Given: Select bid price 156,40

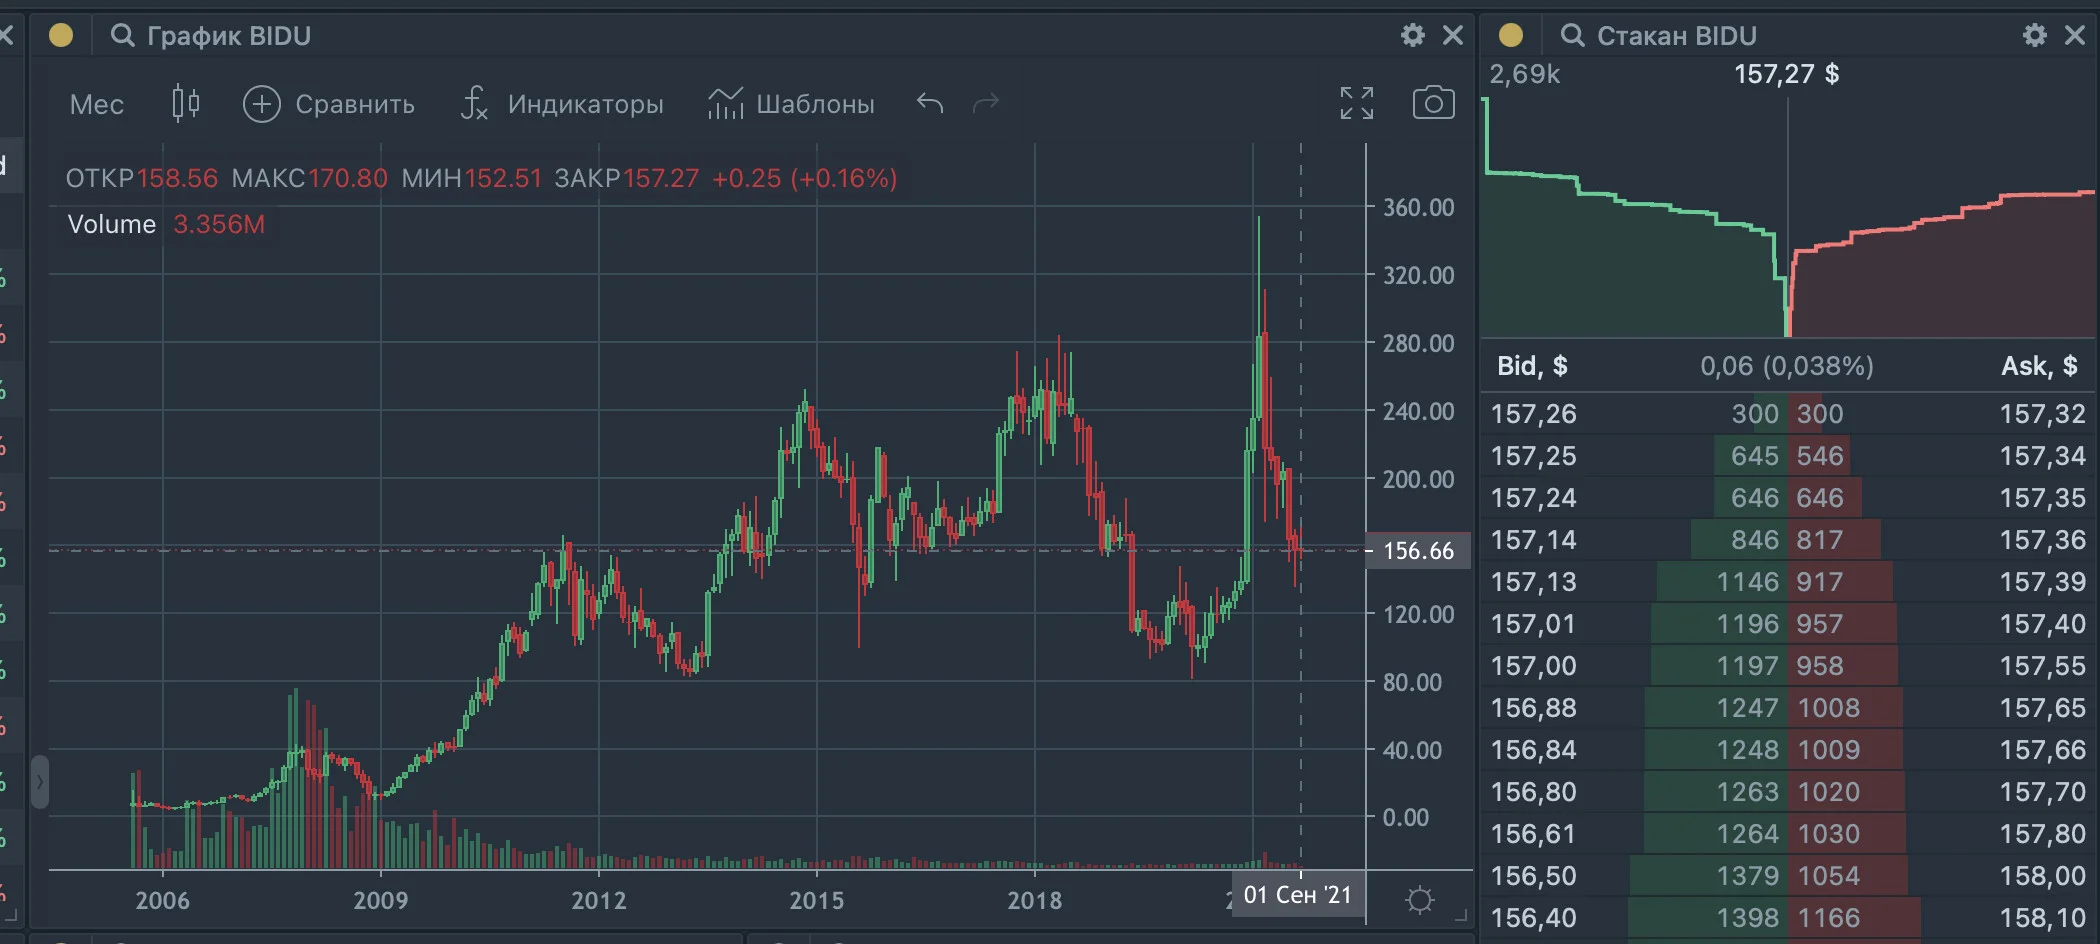Looking at the screenshot, I should coord(1533,918).
